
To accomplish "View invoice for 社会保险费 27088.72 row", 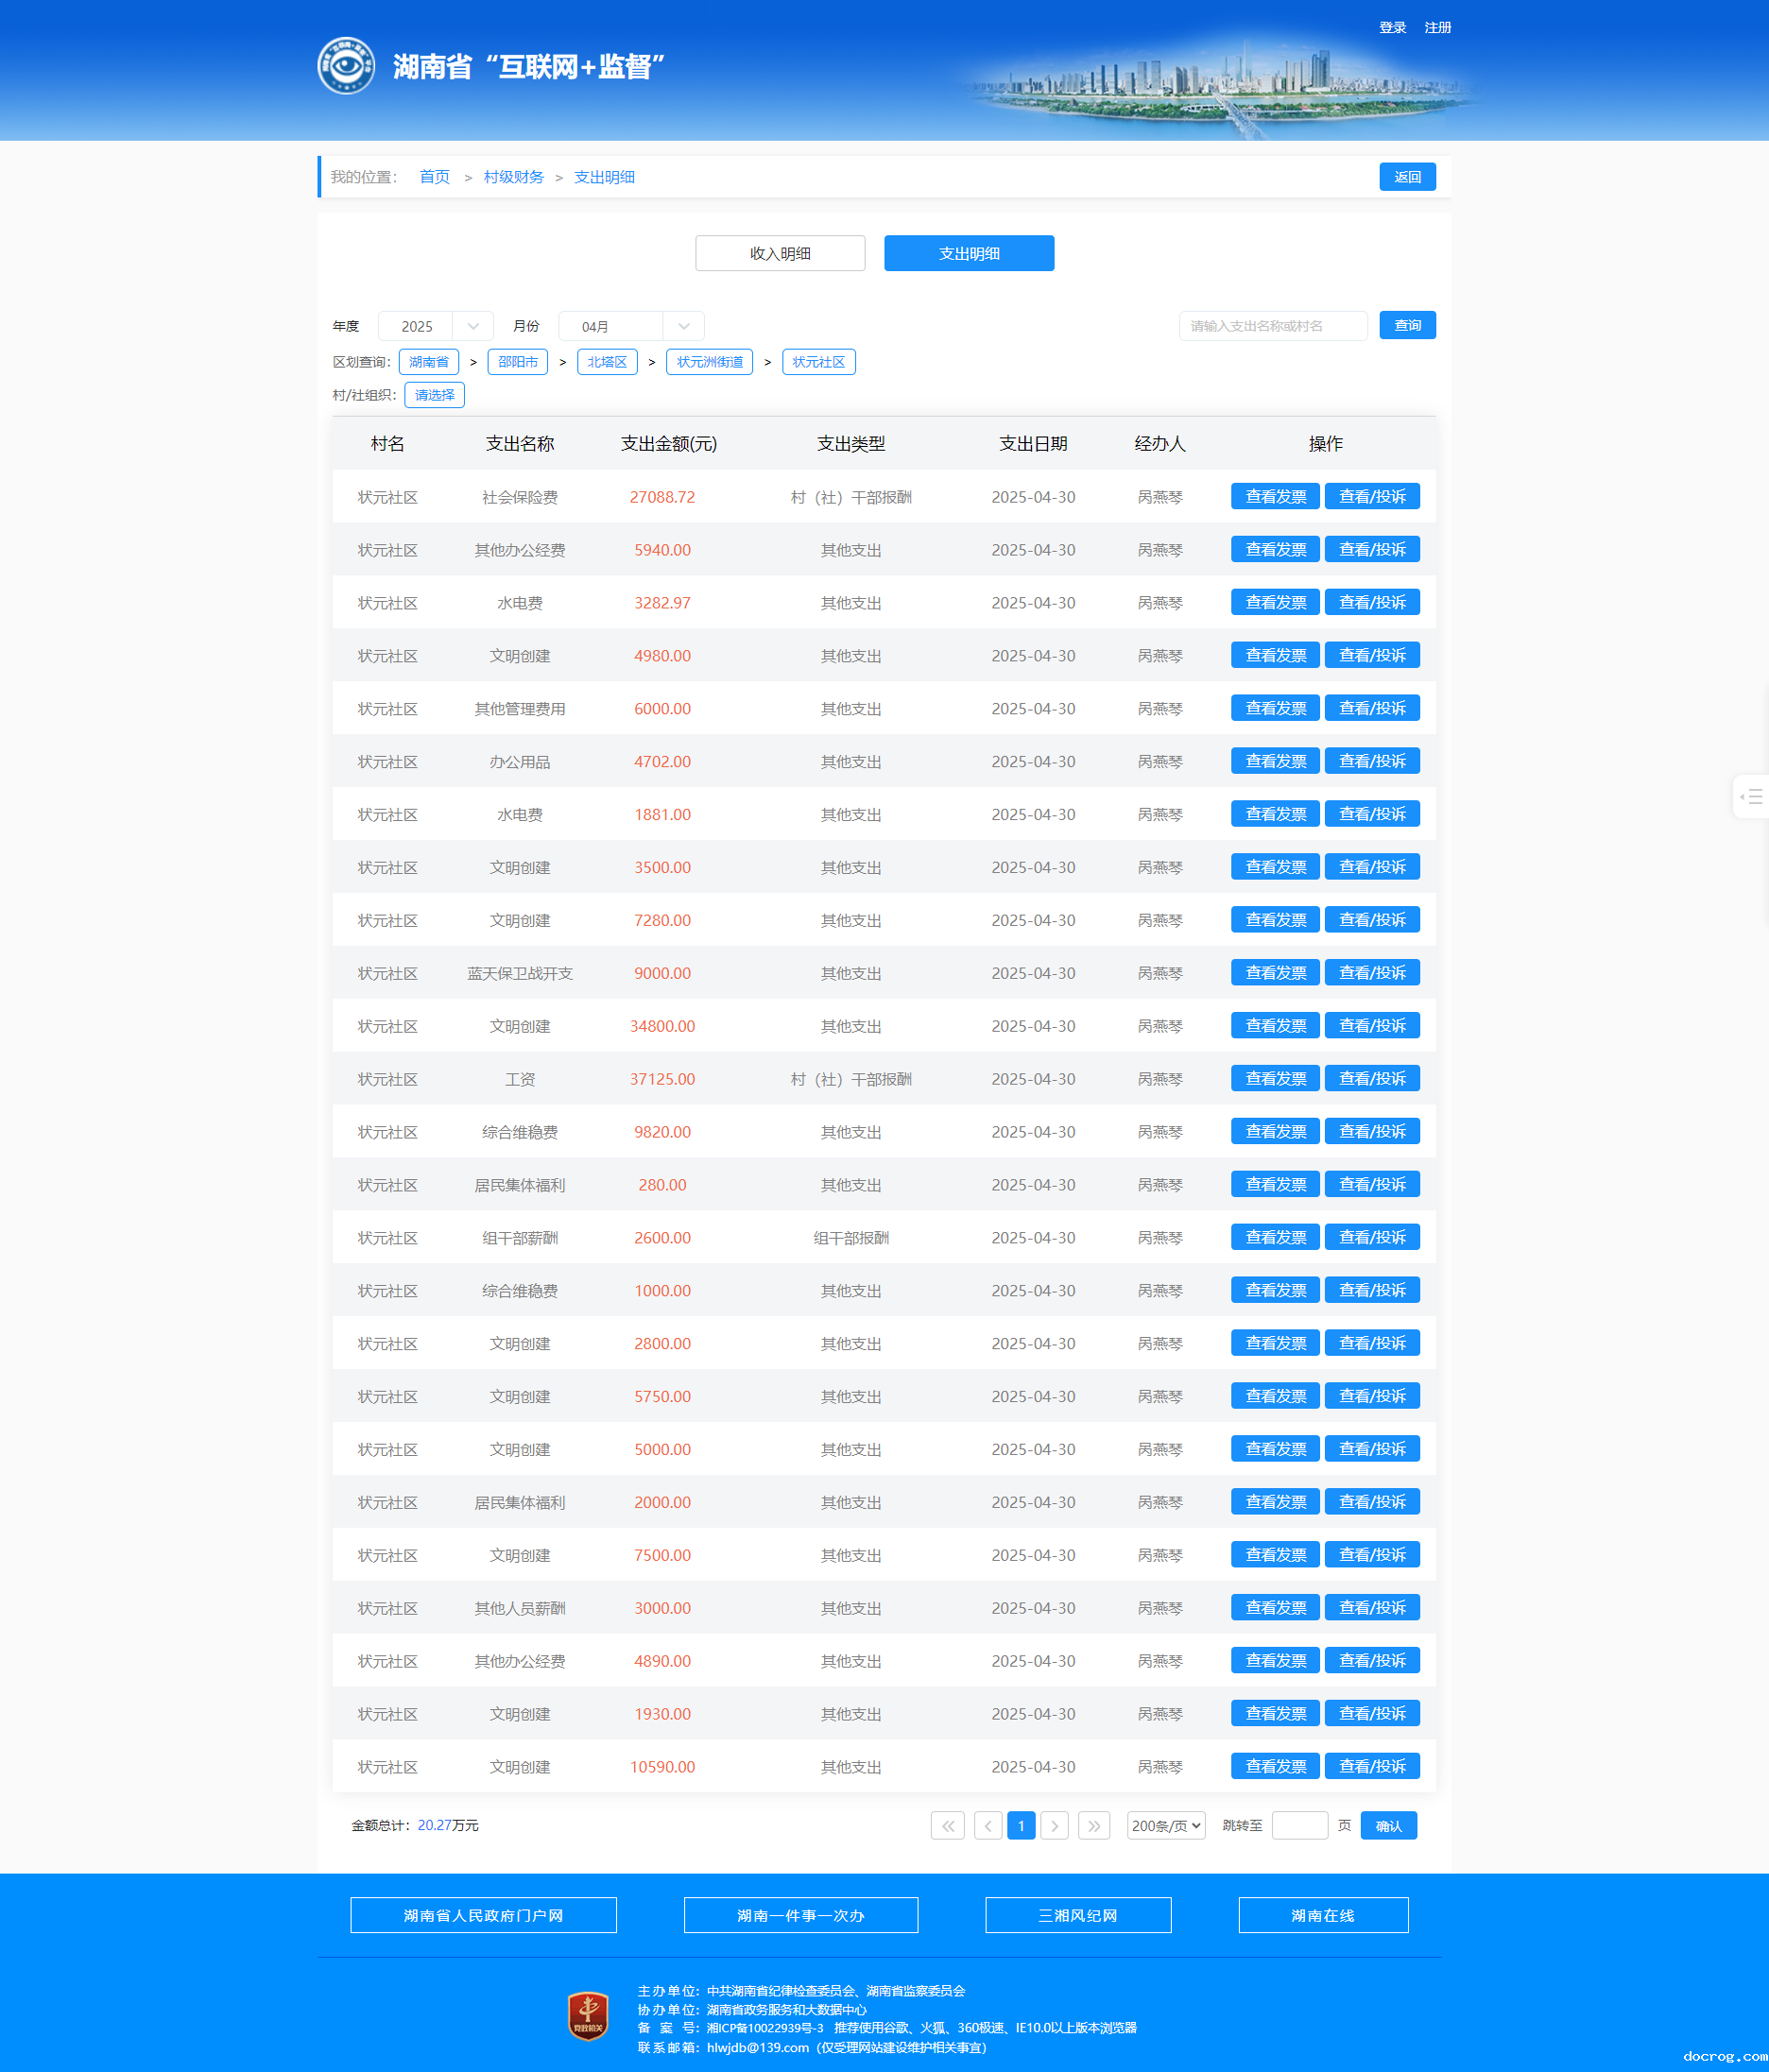I will tap(1275, 497).
